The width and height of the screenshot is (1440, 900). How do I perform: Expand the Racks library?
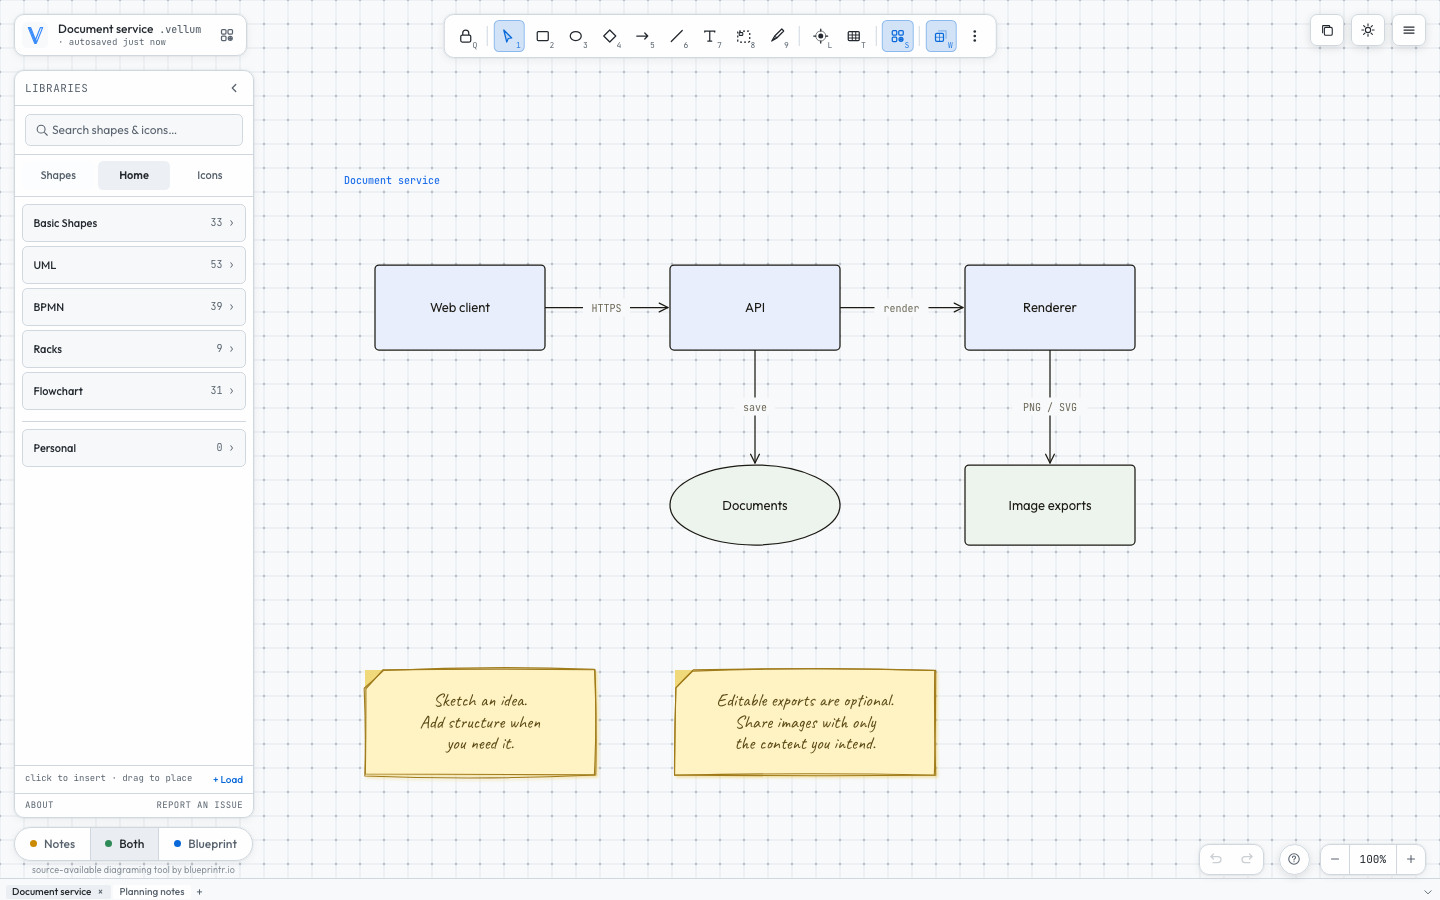pyautogui.click(x=134, y=349)
